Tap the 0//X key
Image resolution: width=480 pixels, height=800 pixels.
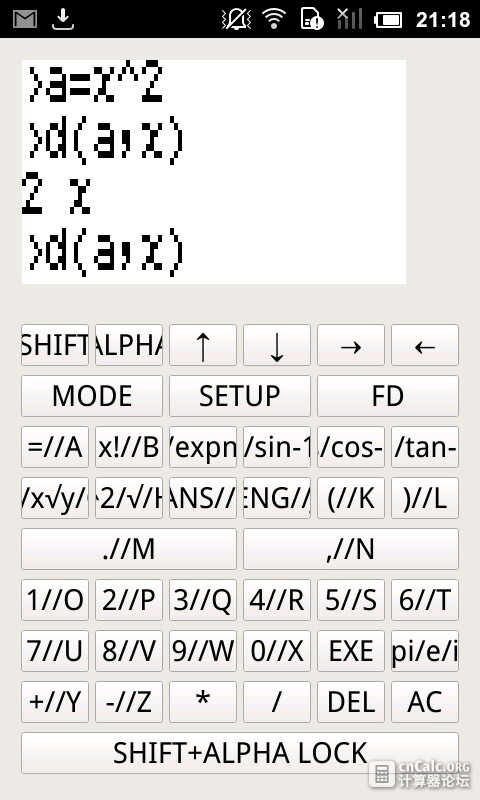pos(277,651)
